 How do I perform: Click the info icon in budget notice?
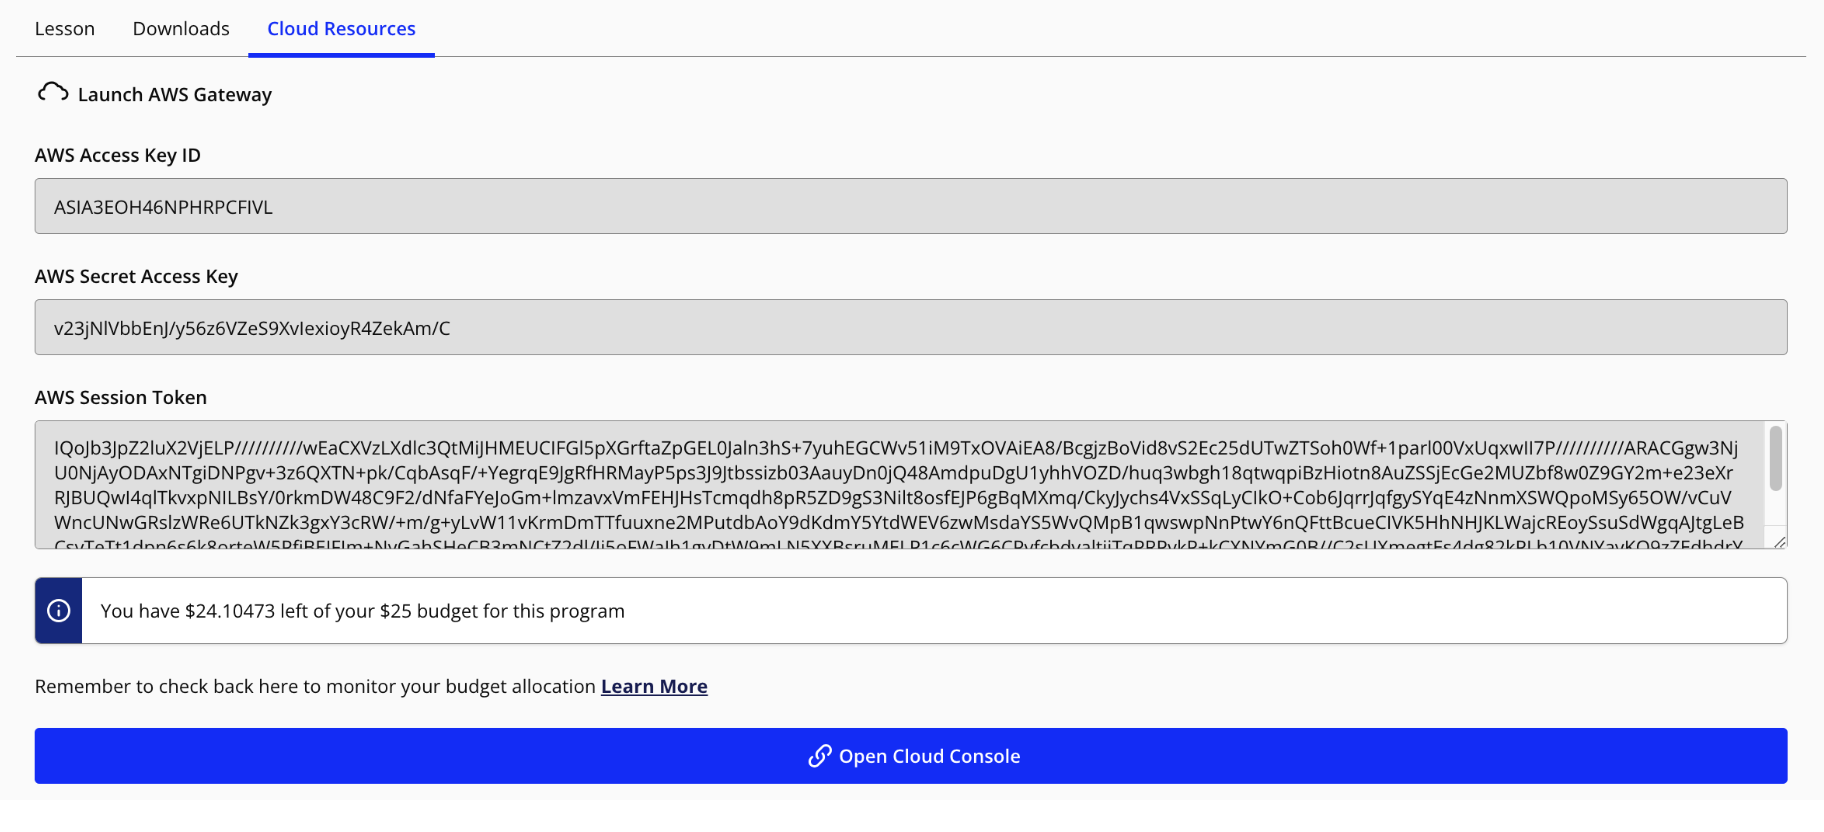[59, 610]
